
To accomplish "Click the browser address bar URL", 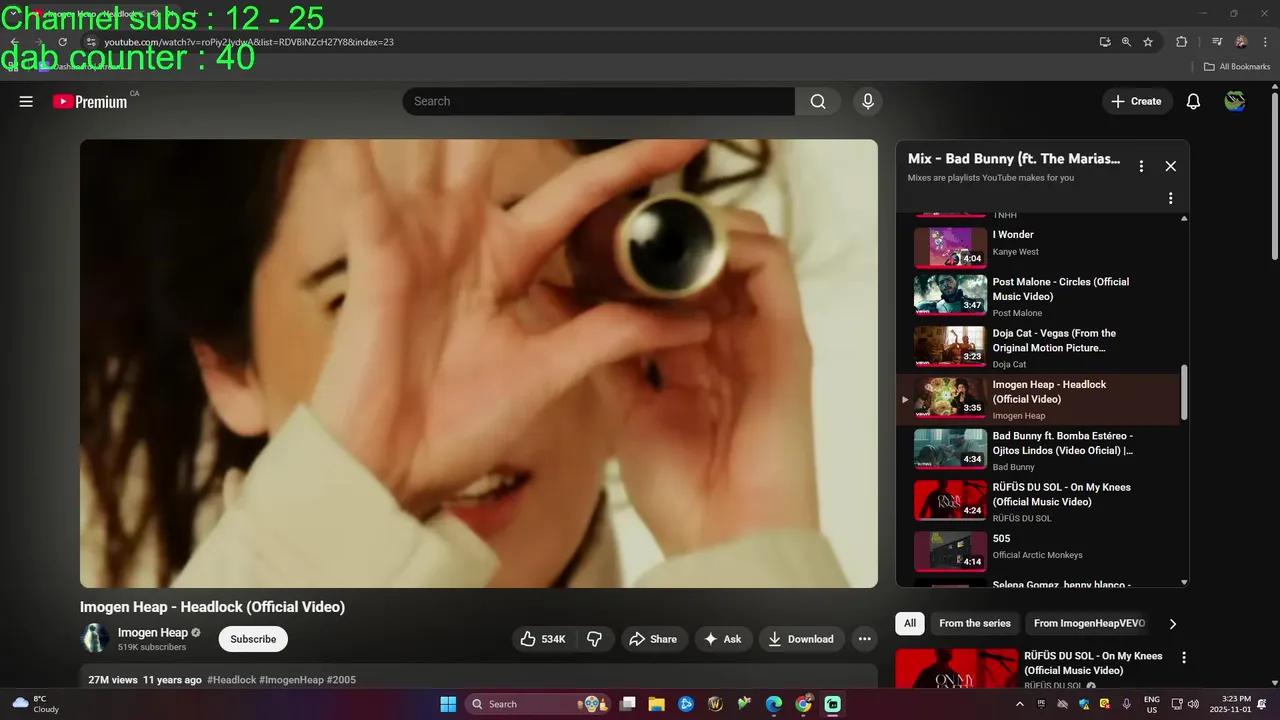I will click(249, 42).
